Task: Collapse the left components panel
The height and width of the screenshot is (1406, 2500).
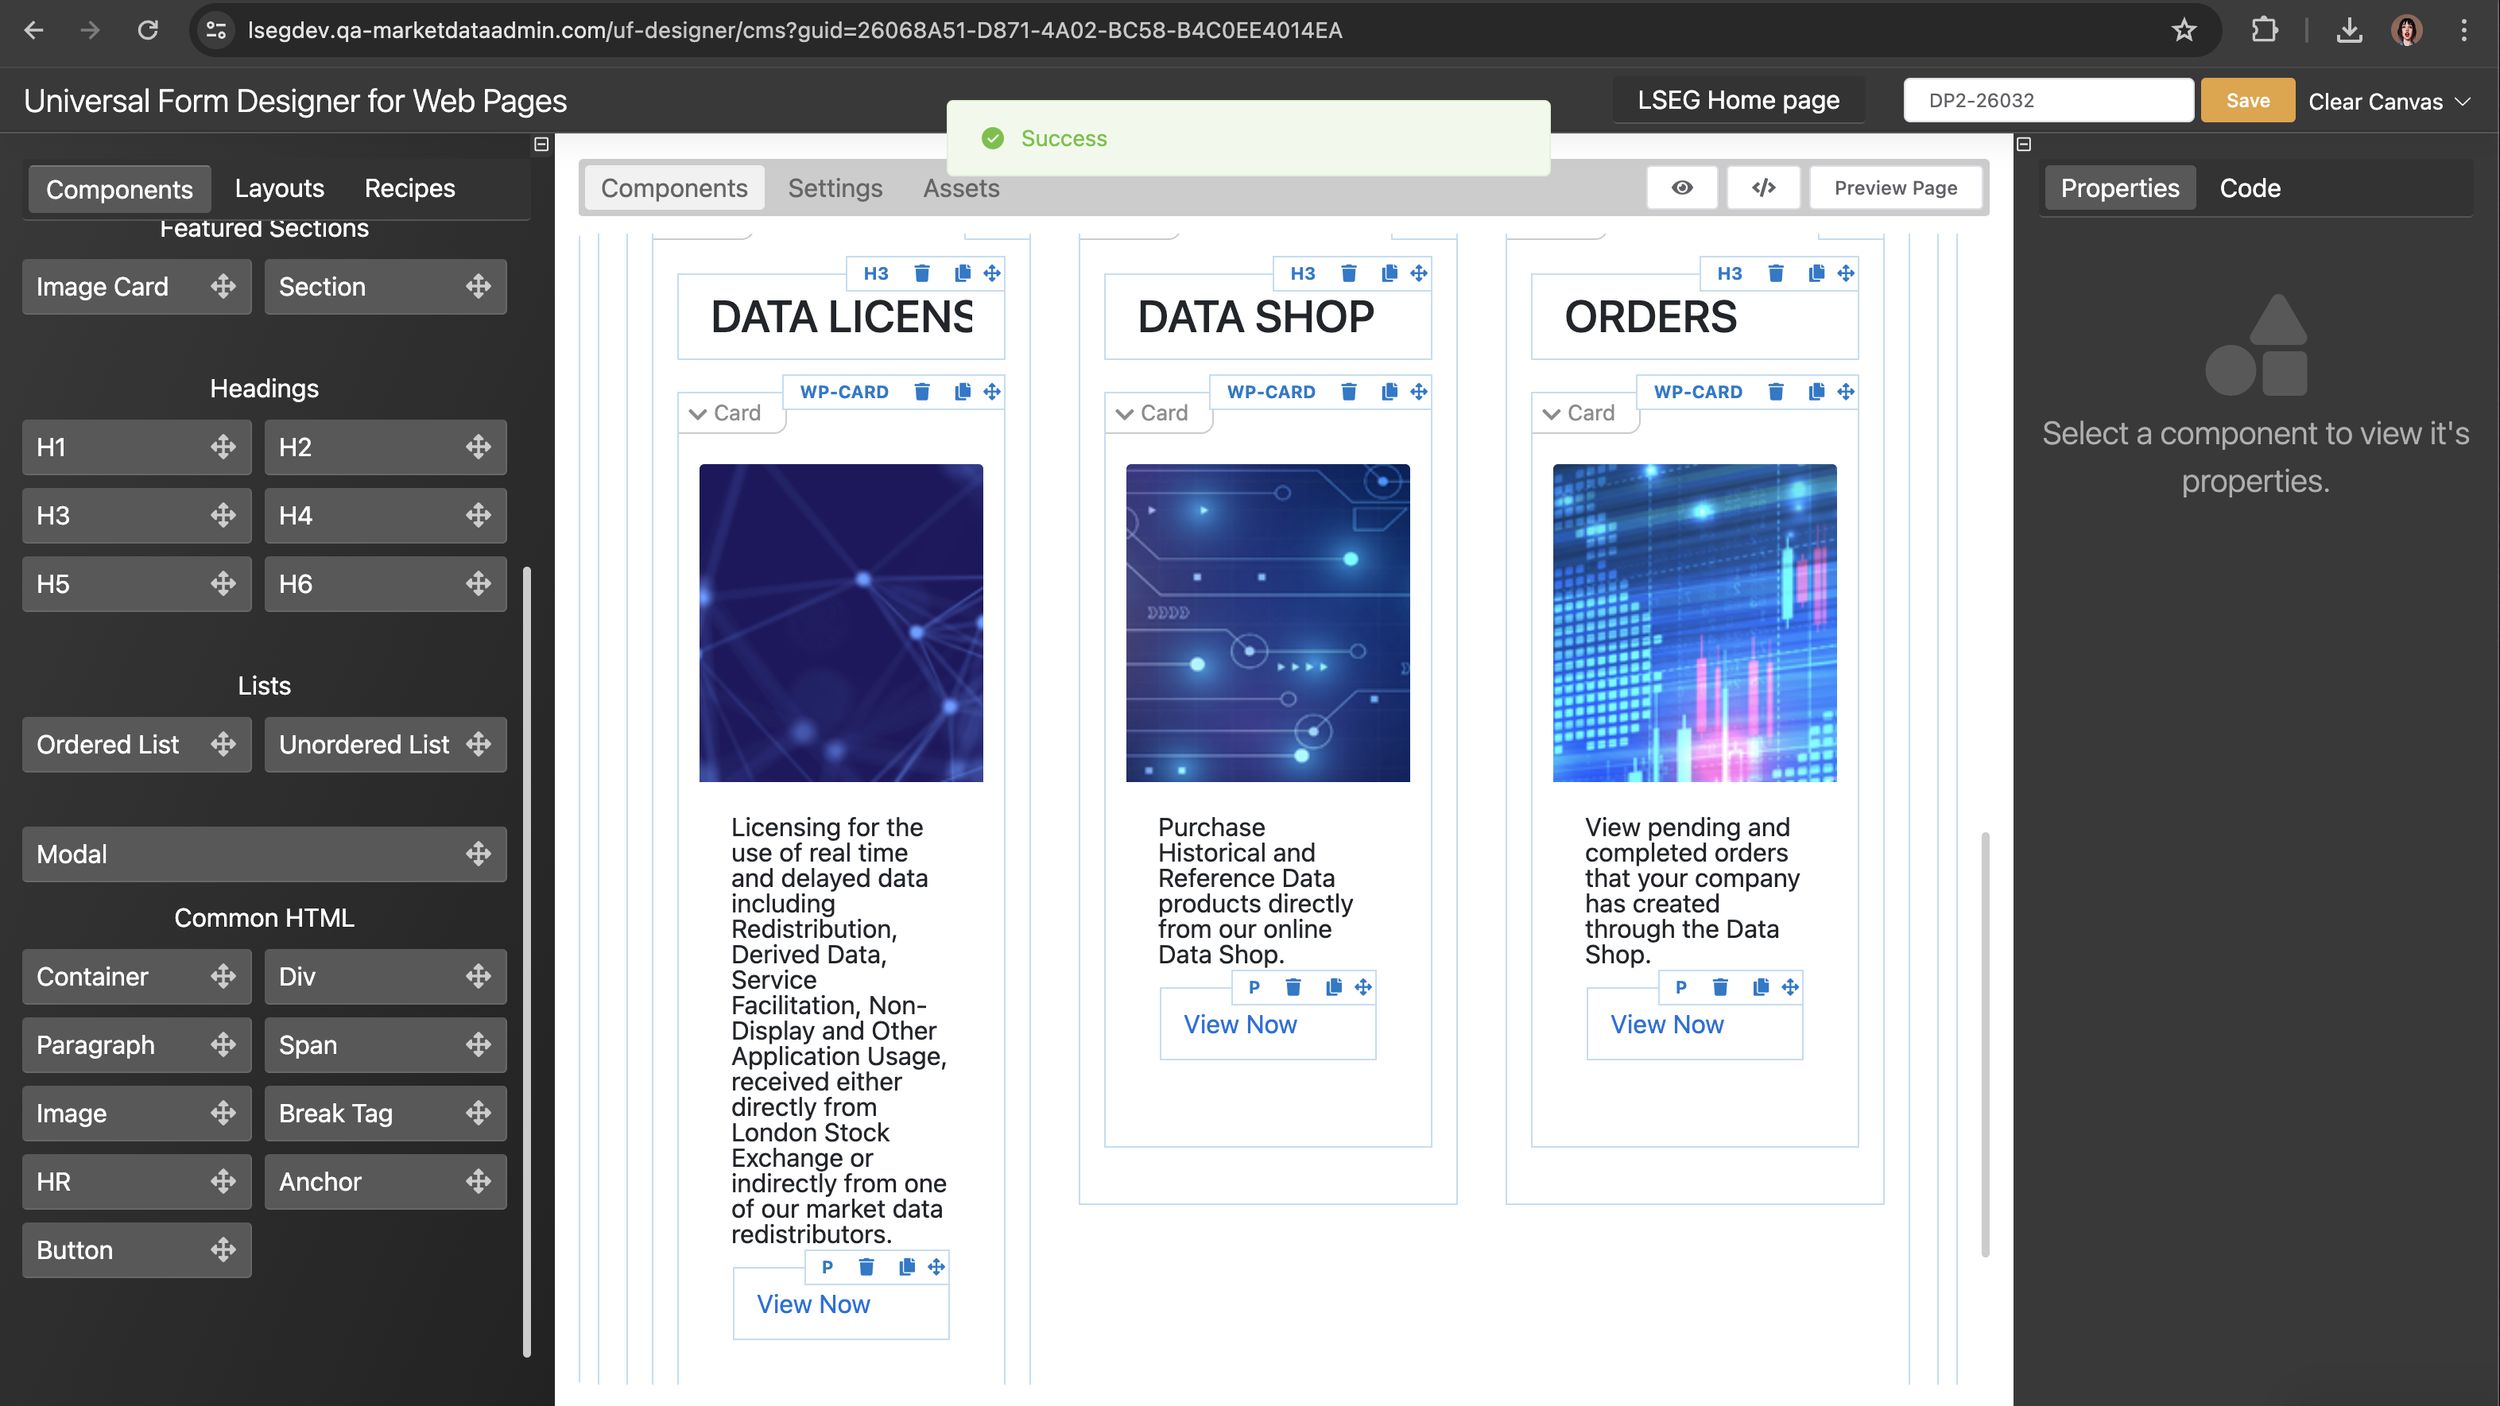Action: point(541,144)
